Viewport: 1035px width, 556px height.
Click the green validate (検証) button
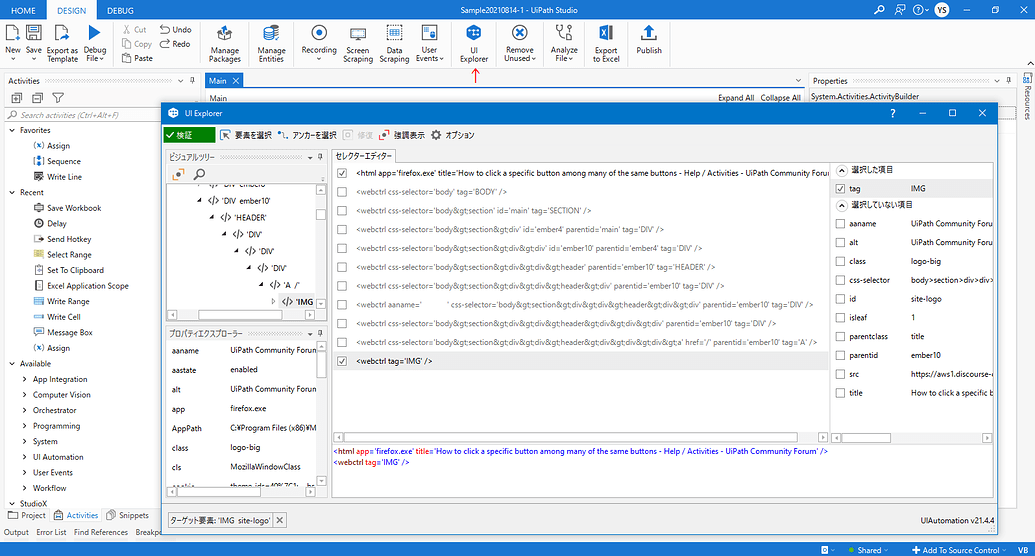pos(189,135)
